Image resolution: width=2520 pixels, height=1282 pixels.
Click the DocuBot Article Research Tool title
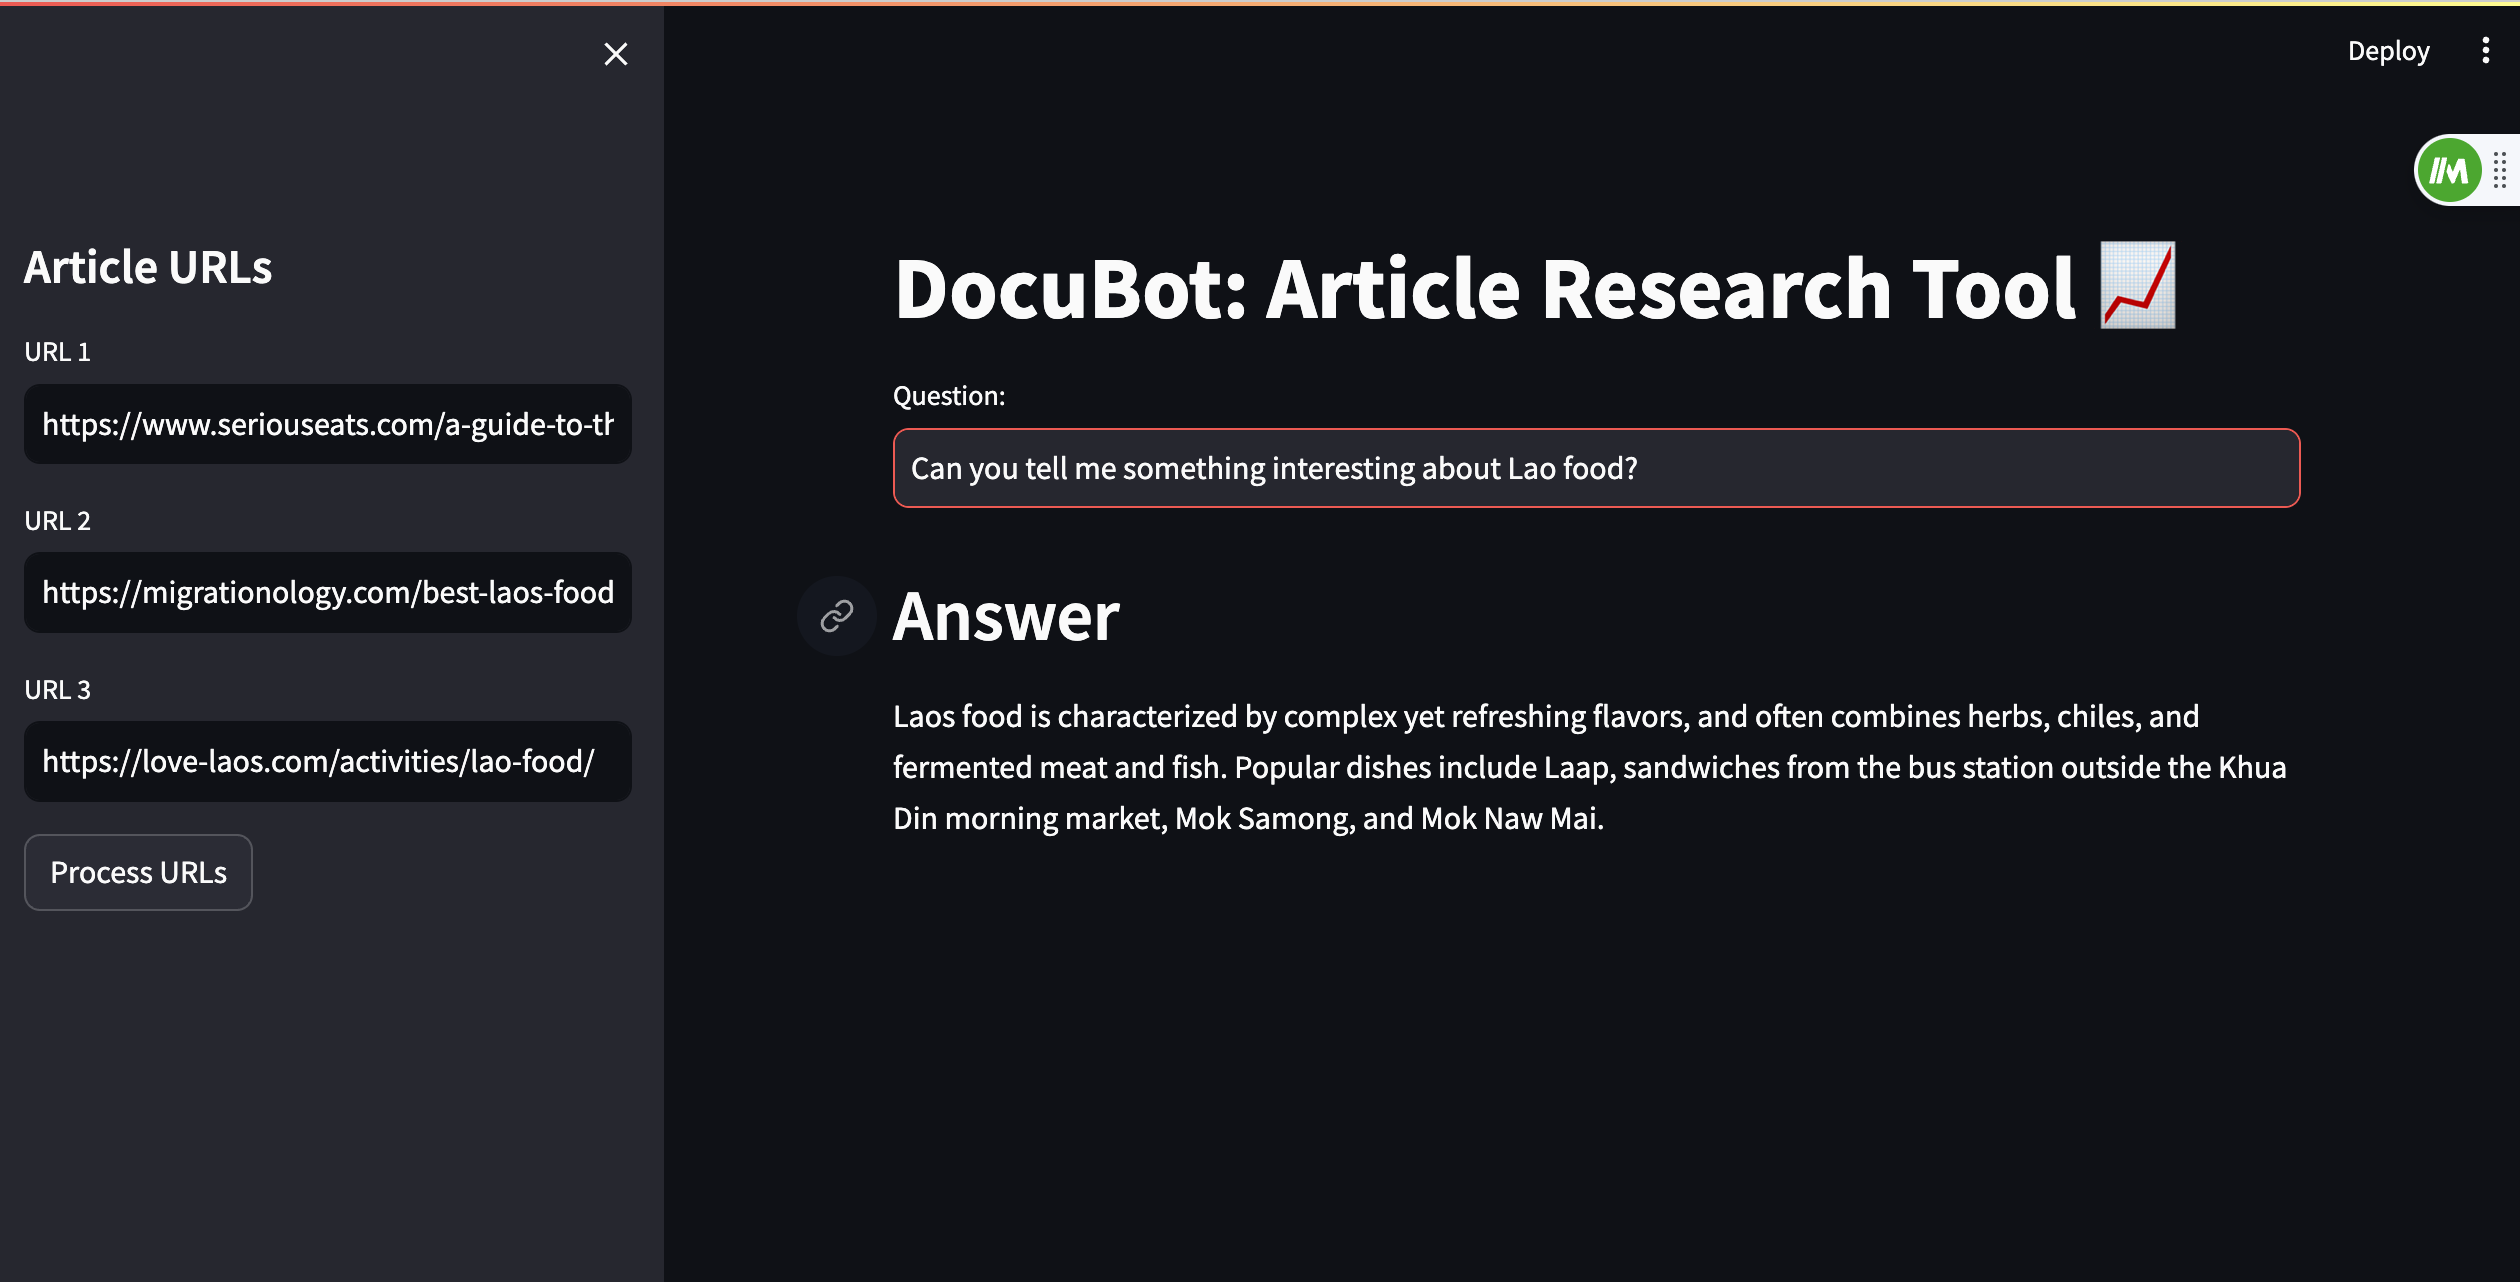coord(1484,289)
